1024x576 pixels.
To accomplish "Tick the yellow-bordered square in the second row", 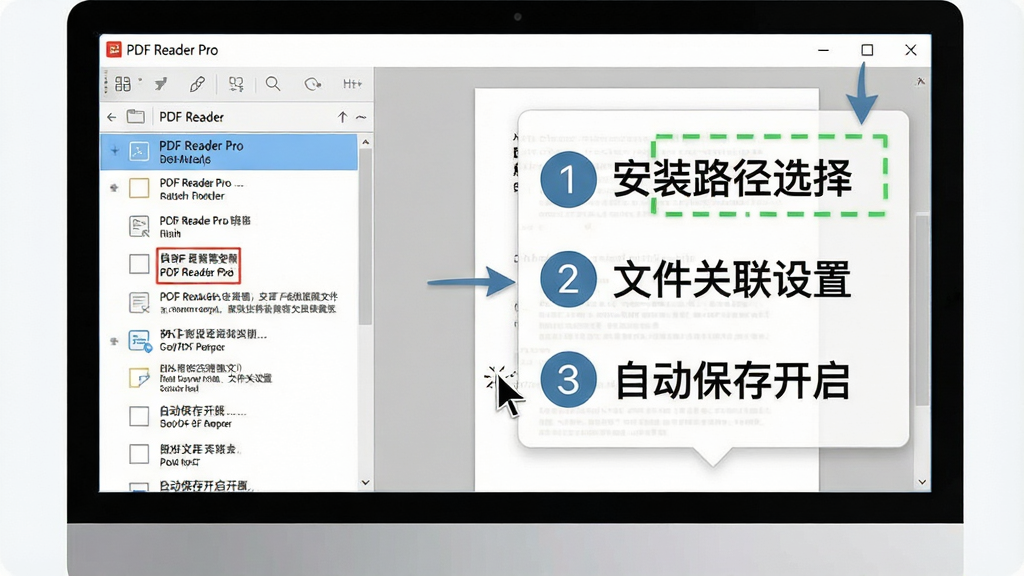I will [x=138, y=188].
